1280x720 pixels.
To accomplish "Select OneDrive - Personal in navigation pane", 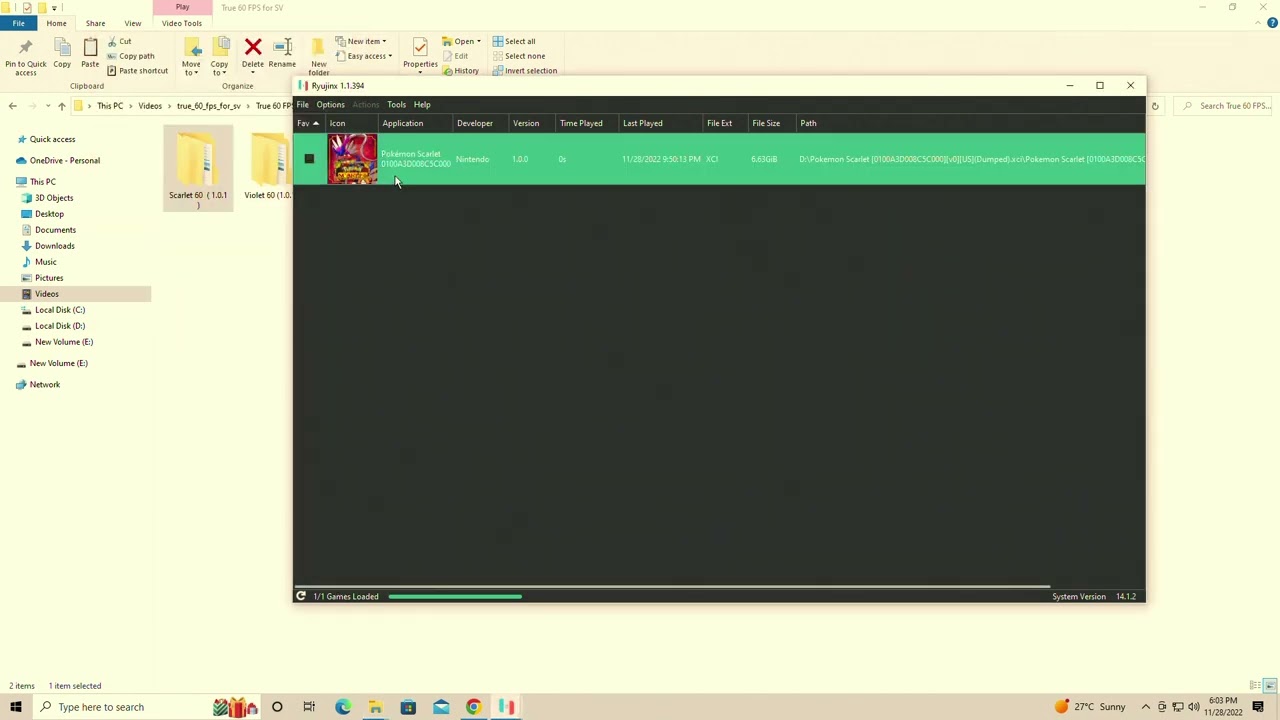I will coord(64,160).
